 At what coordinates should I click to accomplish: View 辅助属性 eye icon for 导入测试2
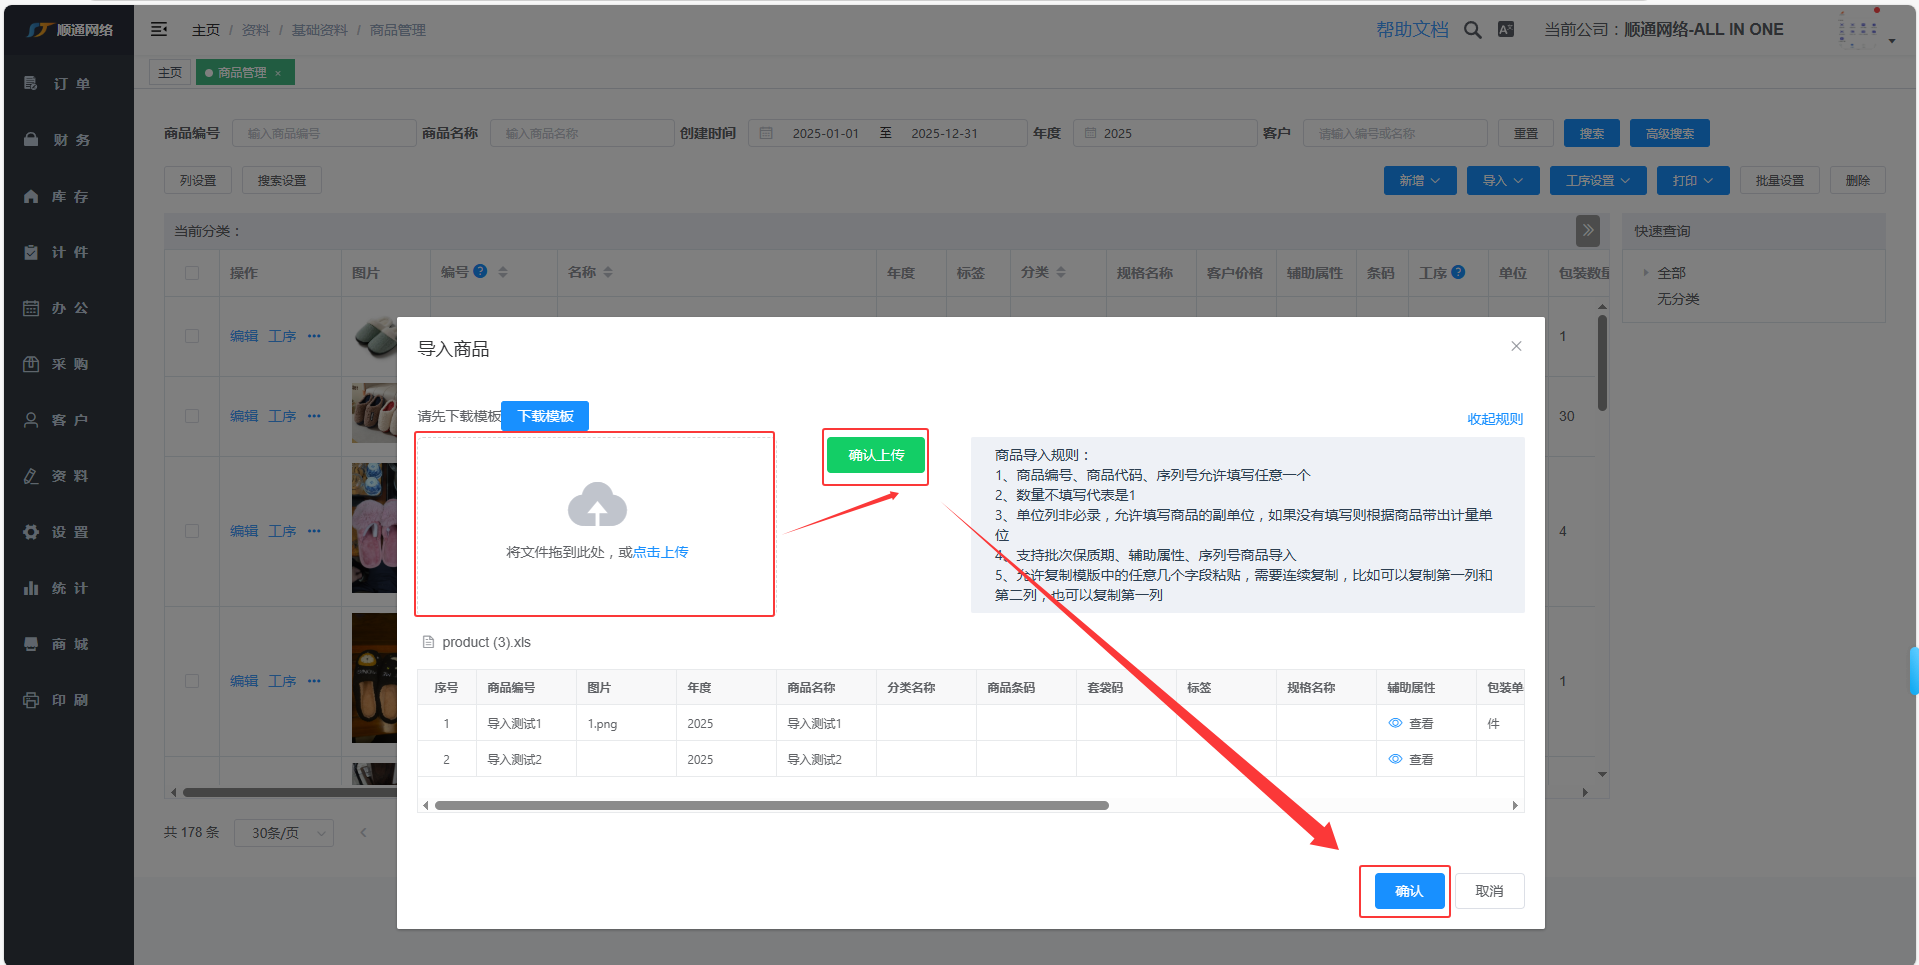tap(1395, 759)
